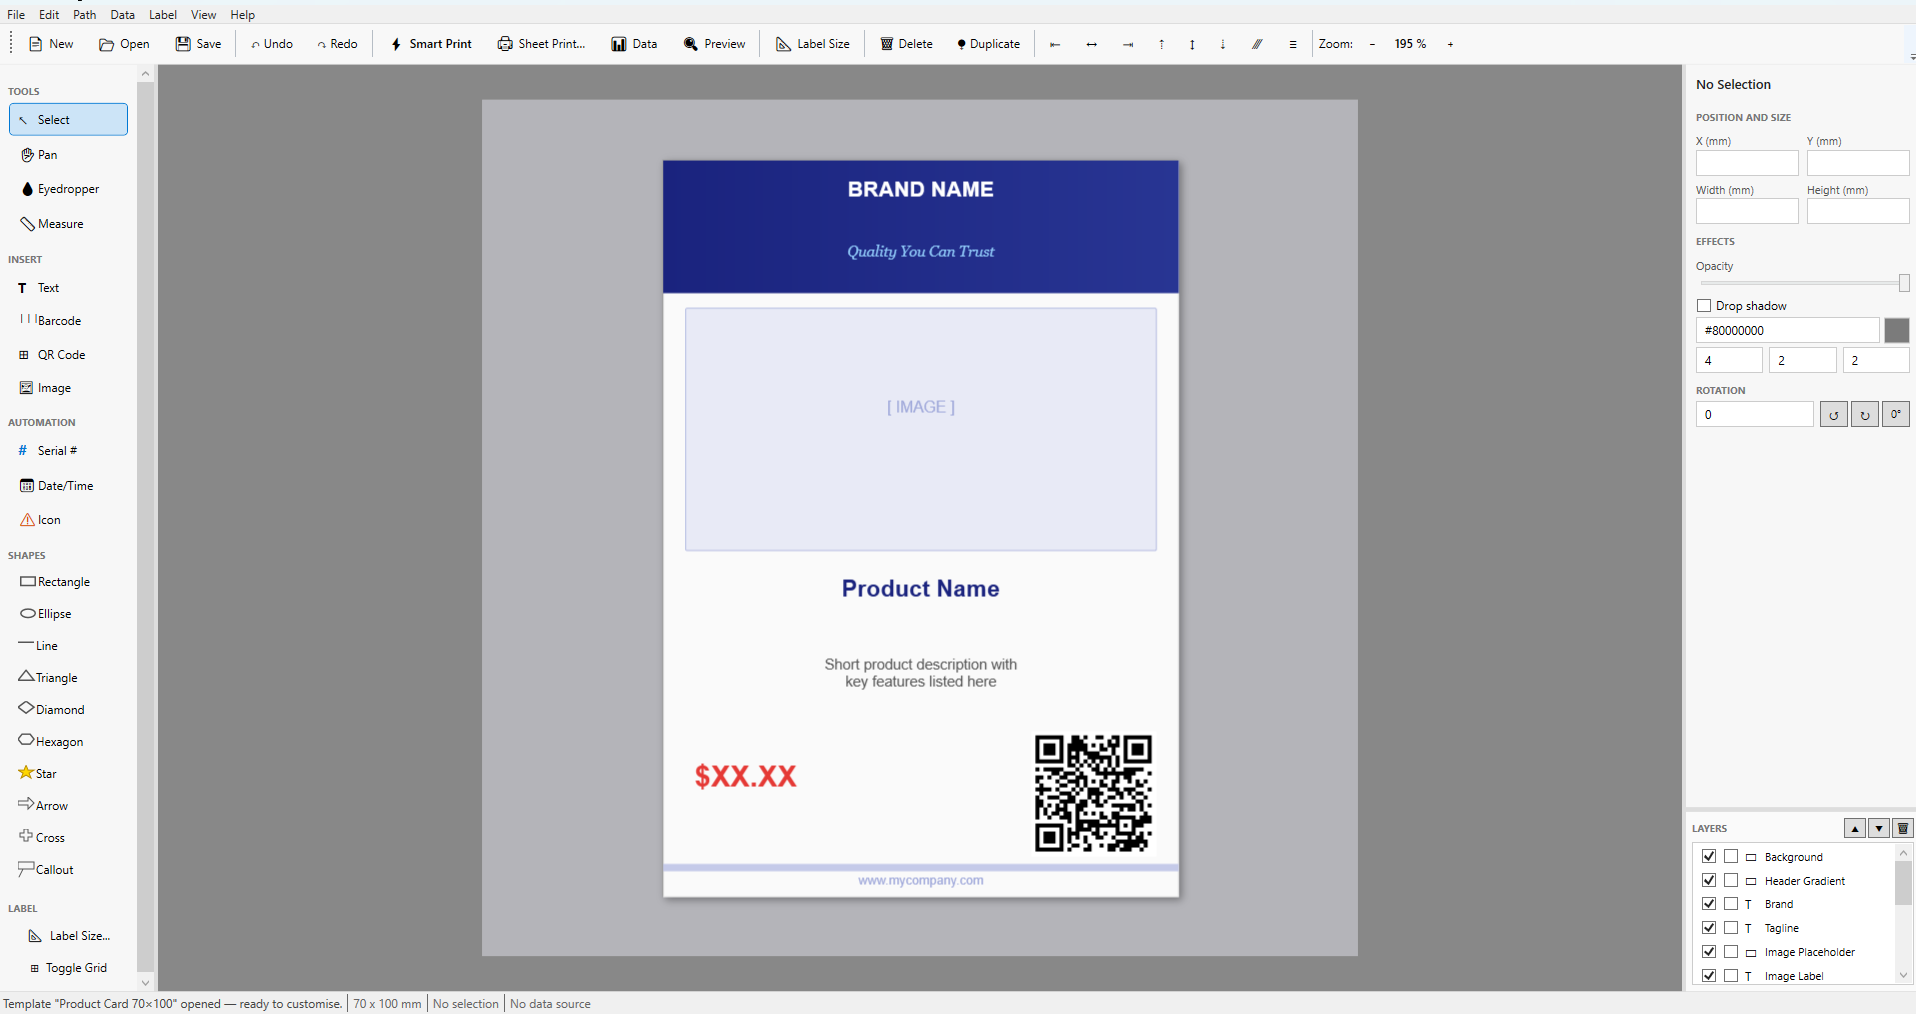Toggle the Brand layer's second checkbox

[1731, 904]
